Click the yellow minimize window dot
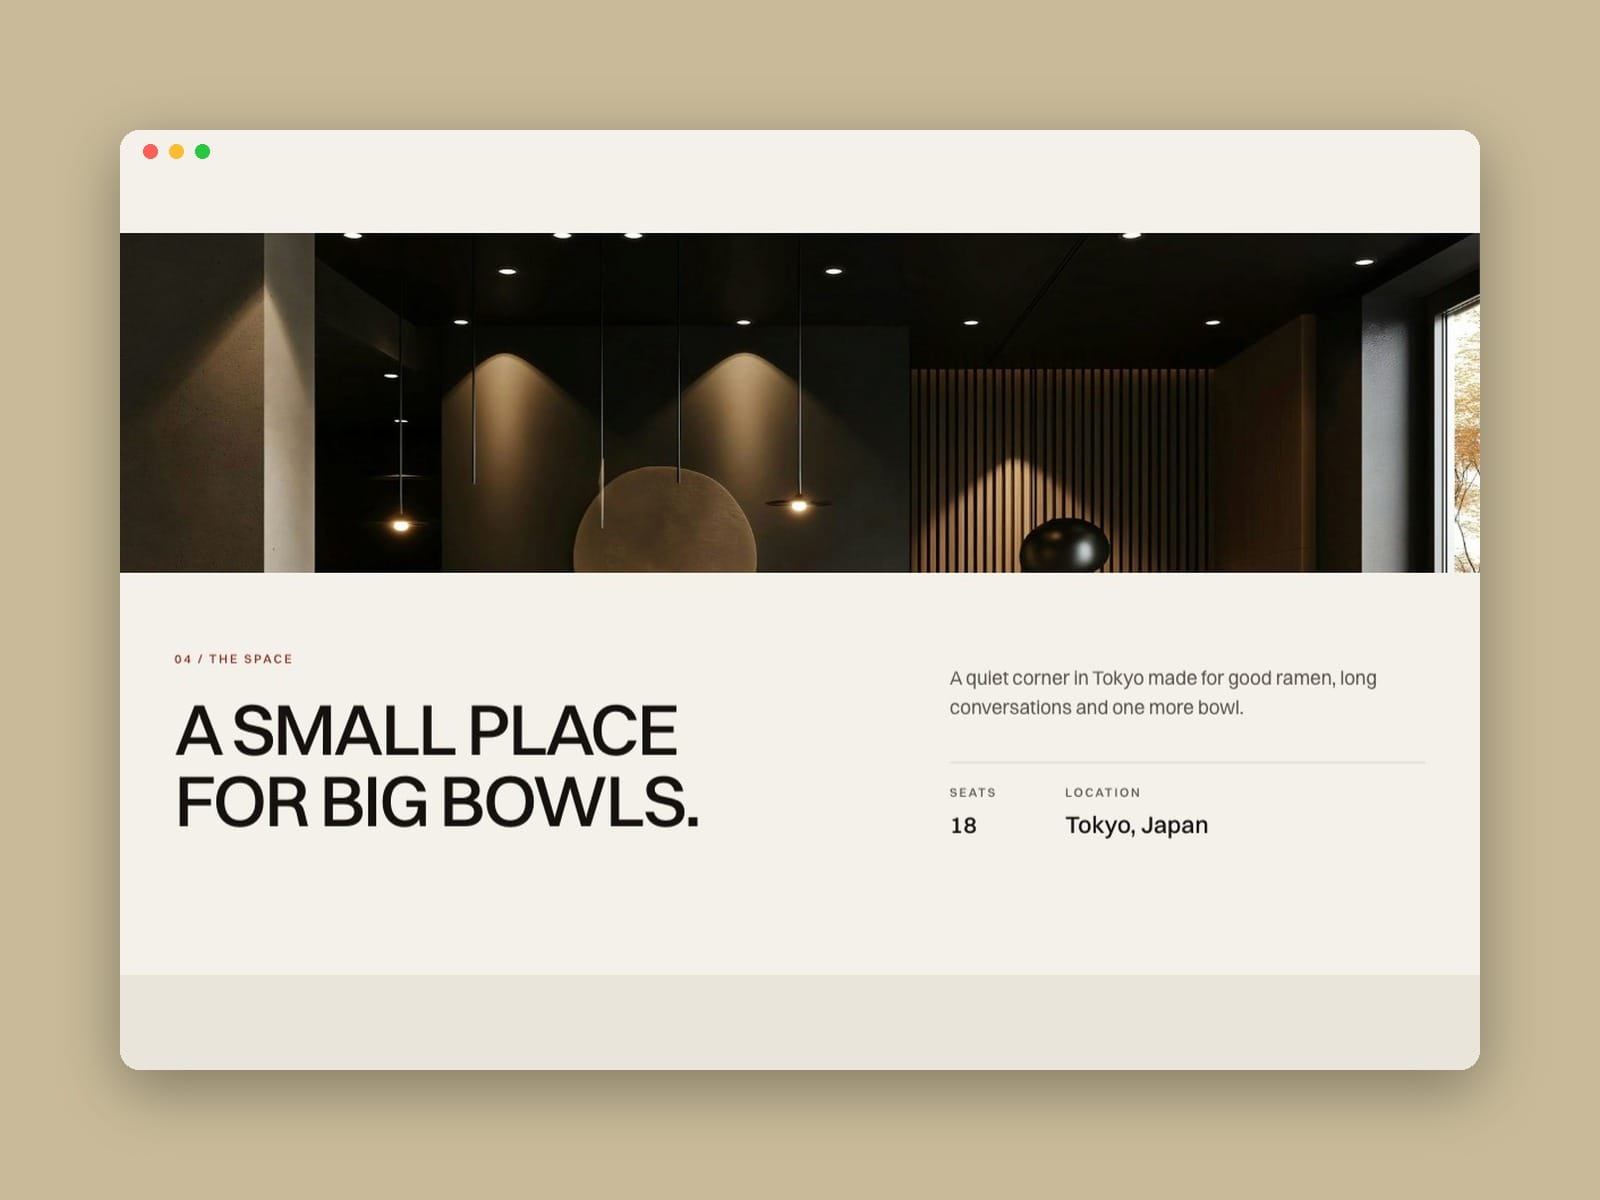 point(177,152)
